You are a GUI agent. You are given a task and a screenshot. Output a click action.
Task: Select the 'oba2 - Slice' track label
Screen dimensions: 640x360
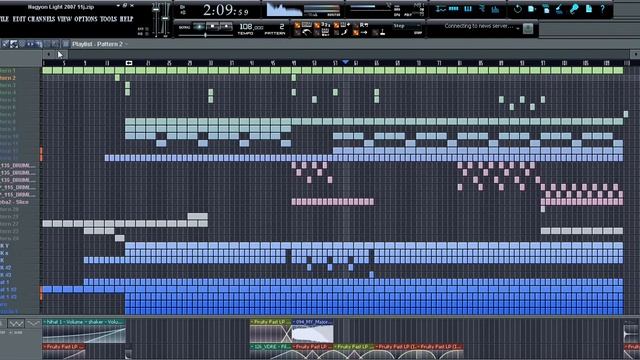tap(13, 202)
